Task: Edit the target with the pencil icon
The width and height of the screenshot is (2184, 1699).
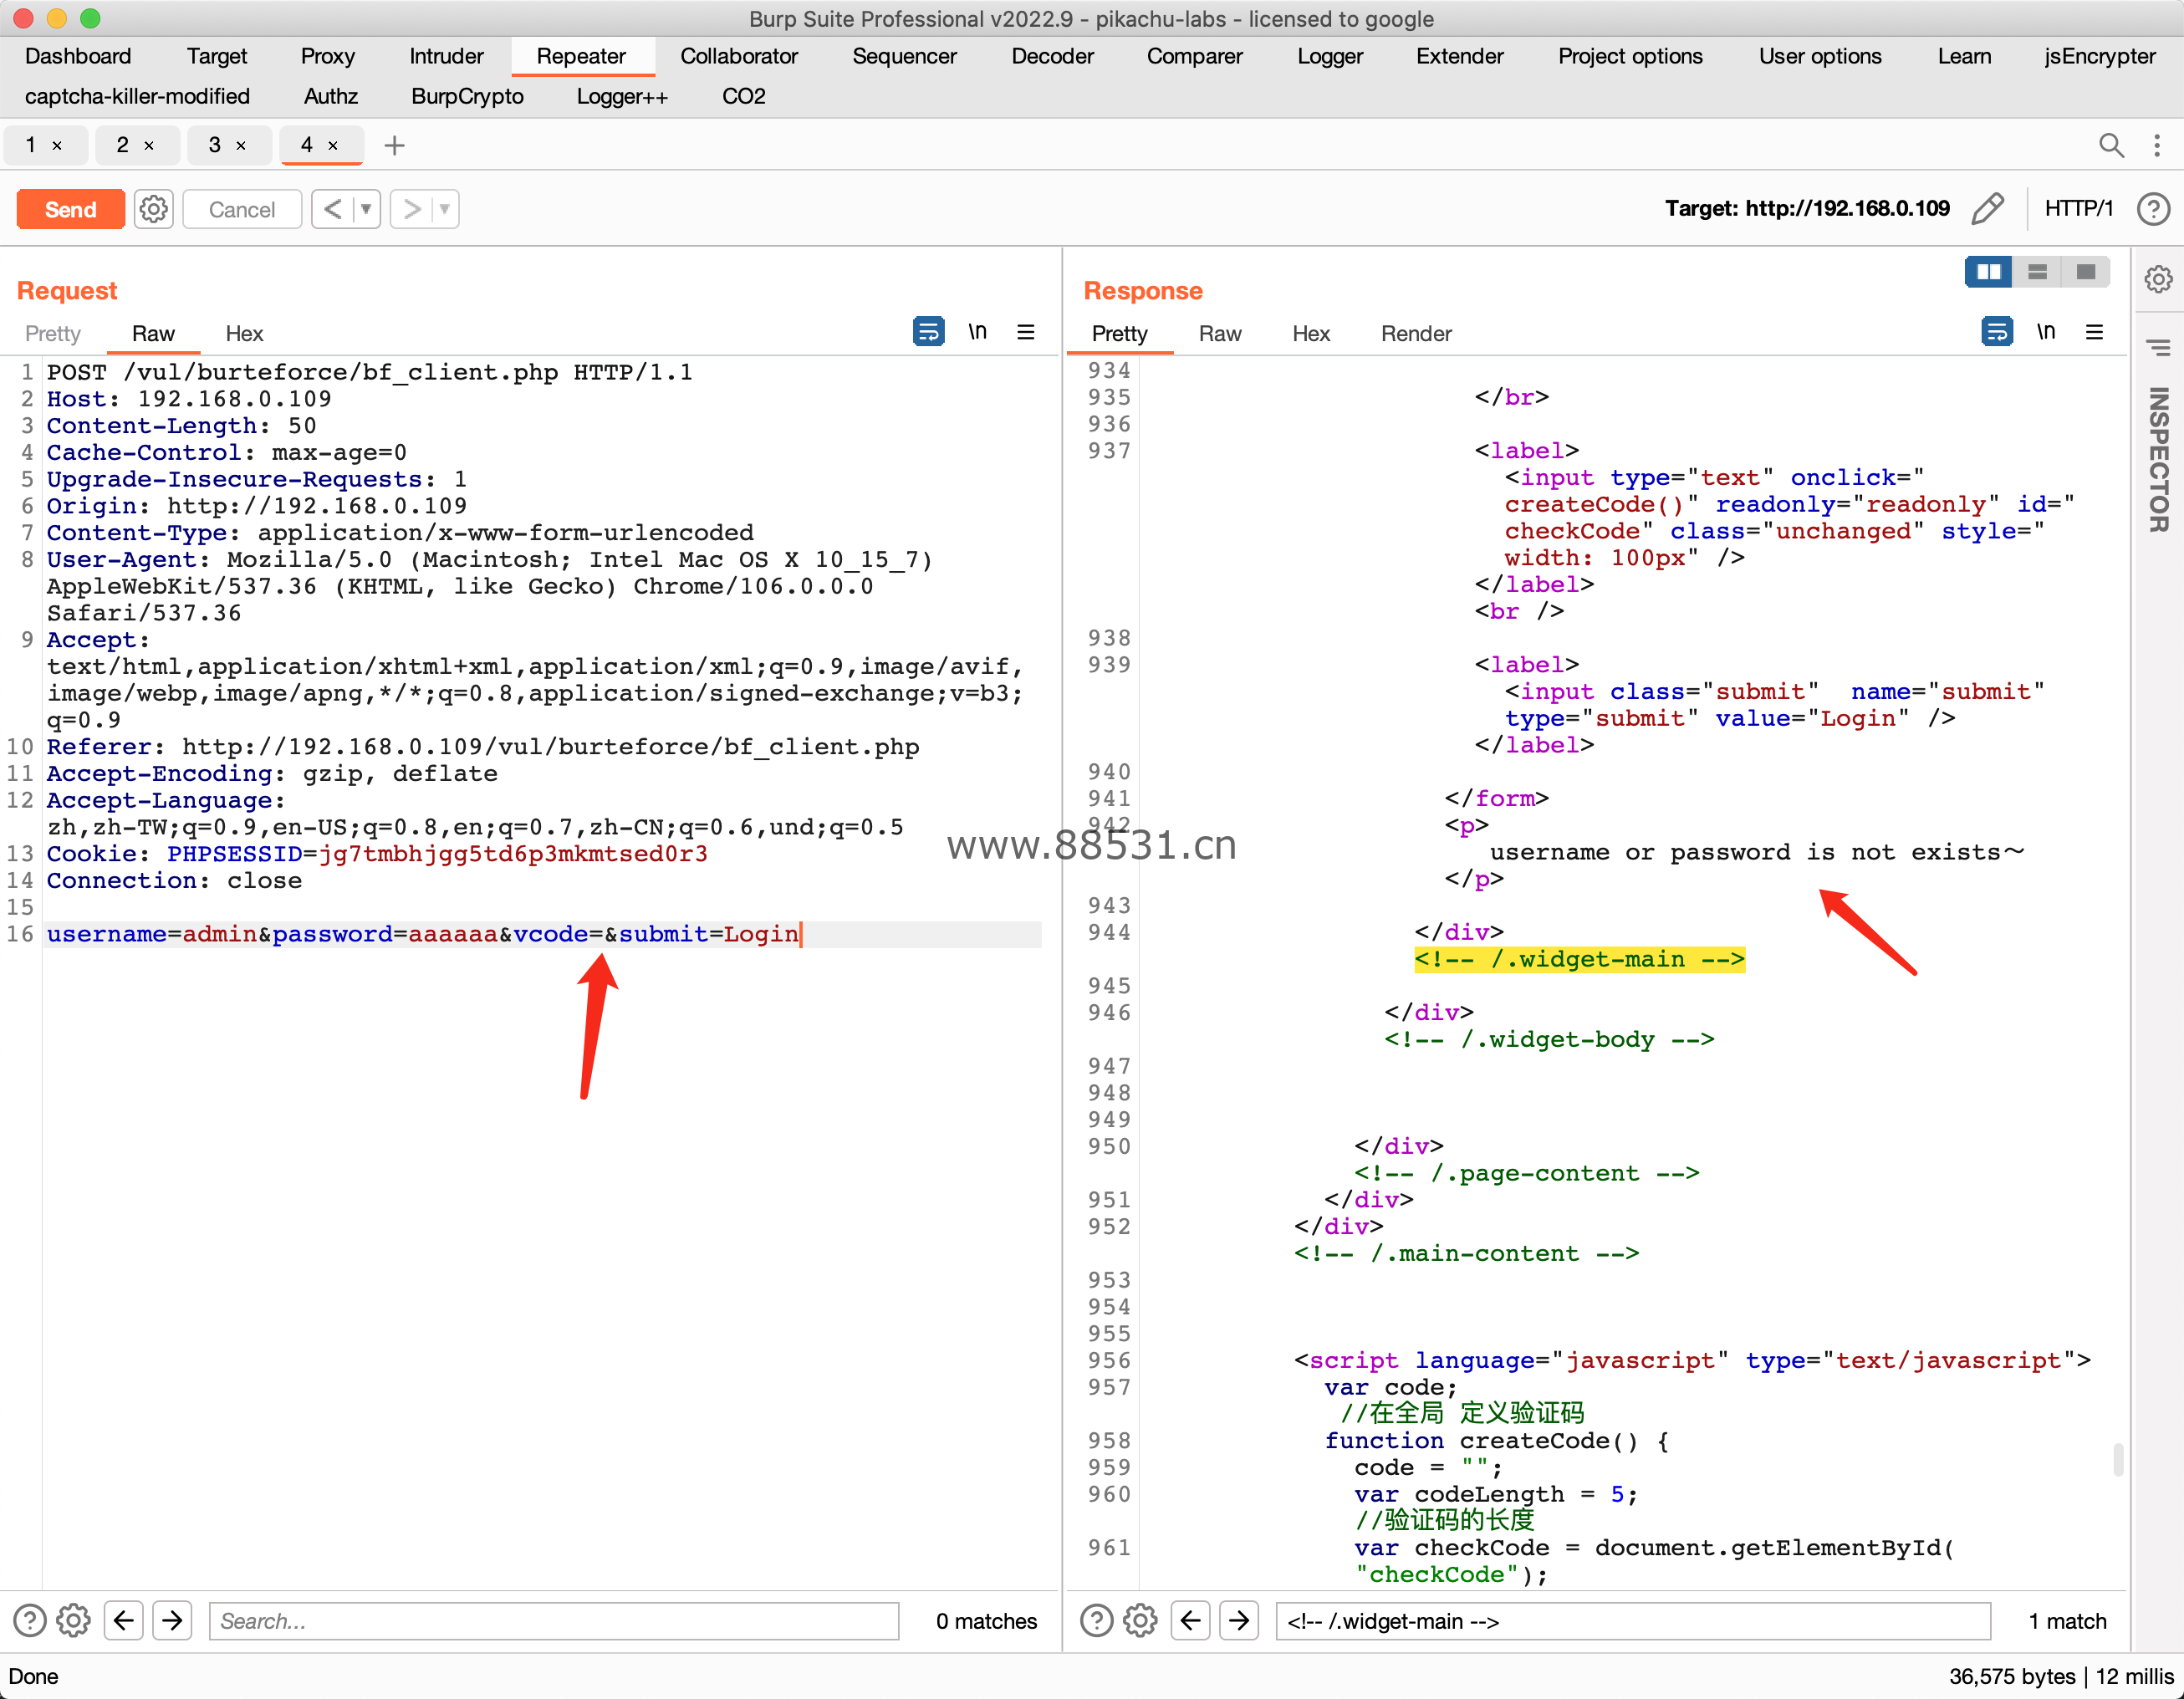Action: [x=1988, y=208]
